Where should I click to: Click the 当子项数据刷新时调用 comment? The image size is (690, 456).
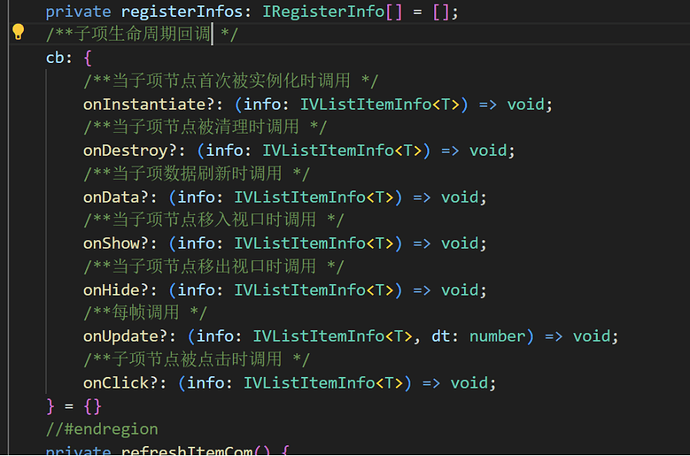pyautogui.click(x=197, y=173)
